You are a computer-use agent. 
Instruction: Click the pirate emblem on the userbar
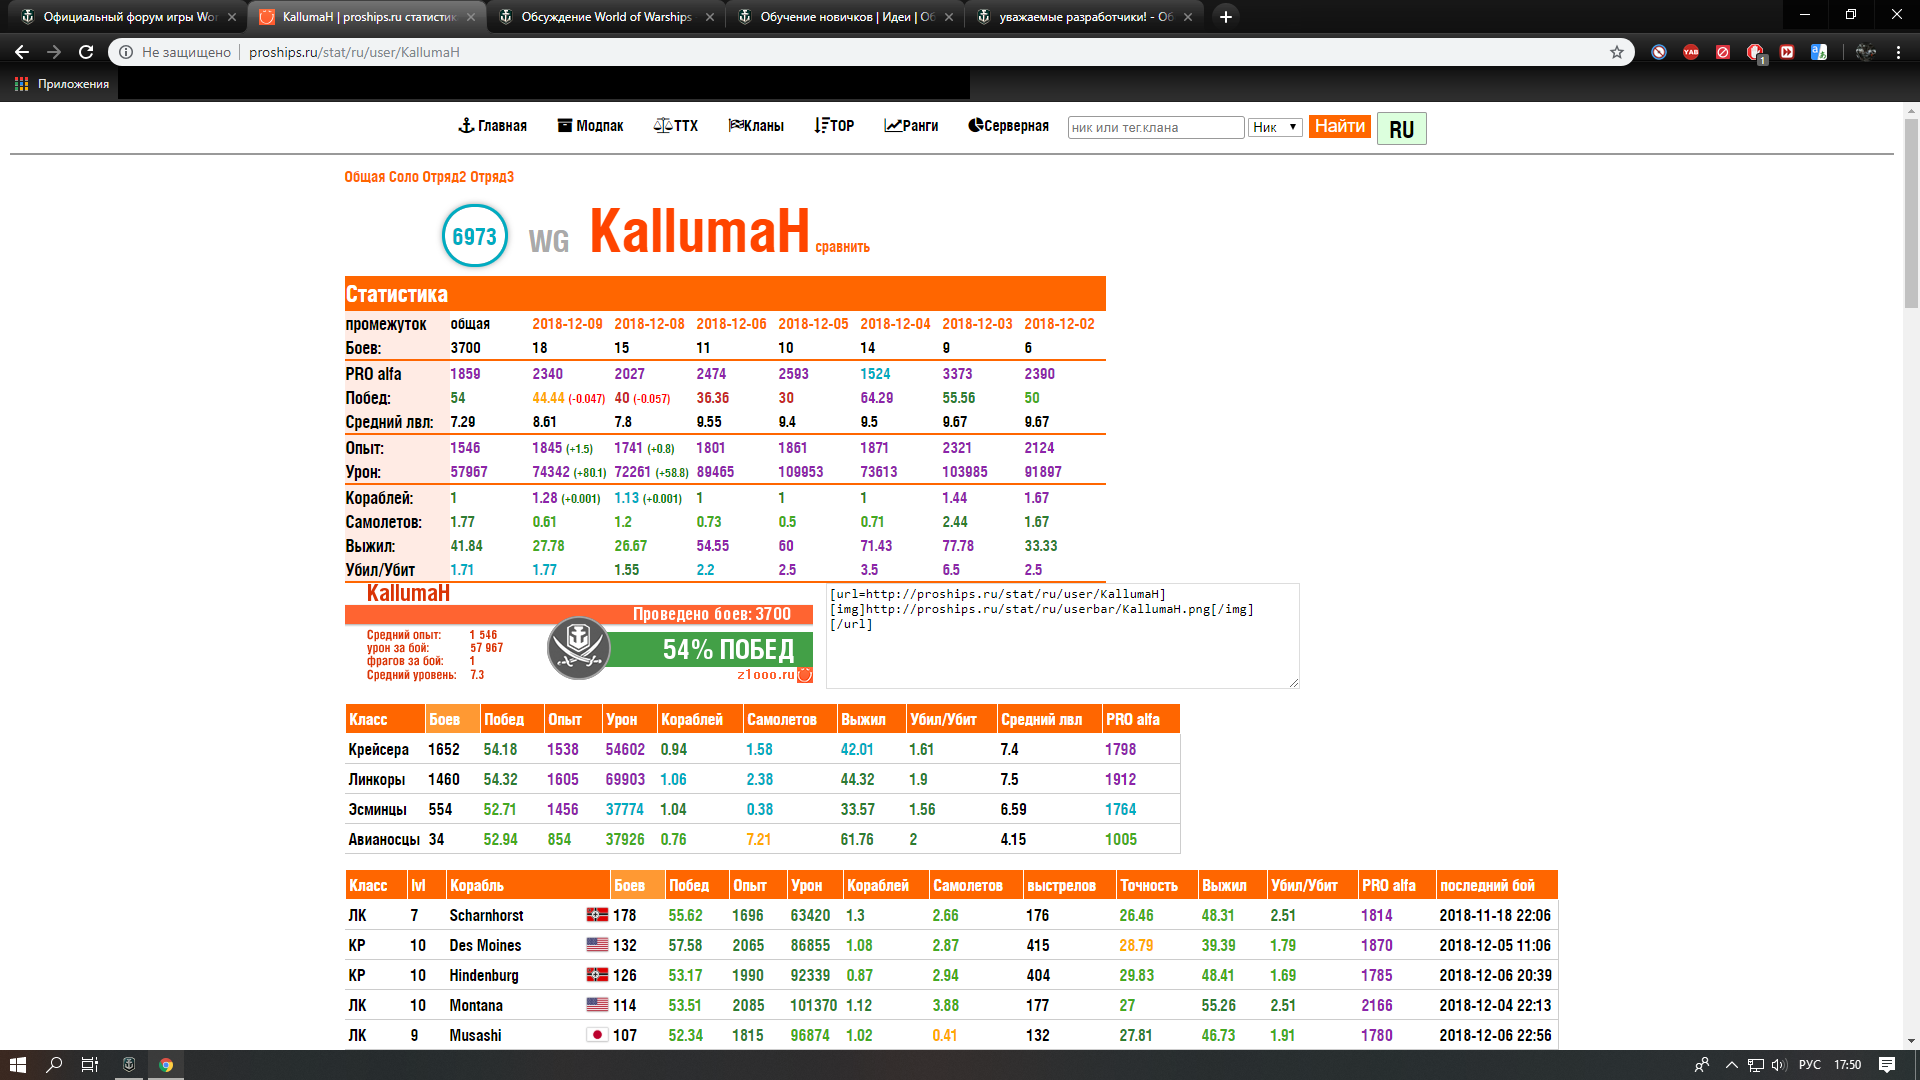578,648
